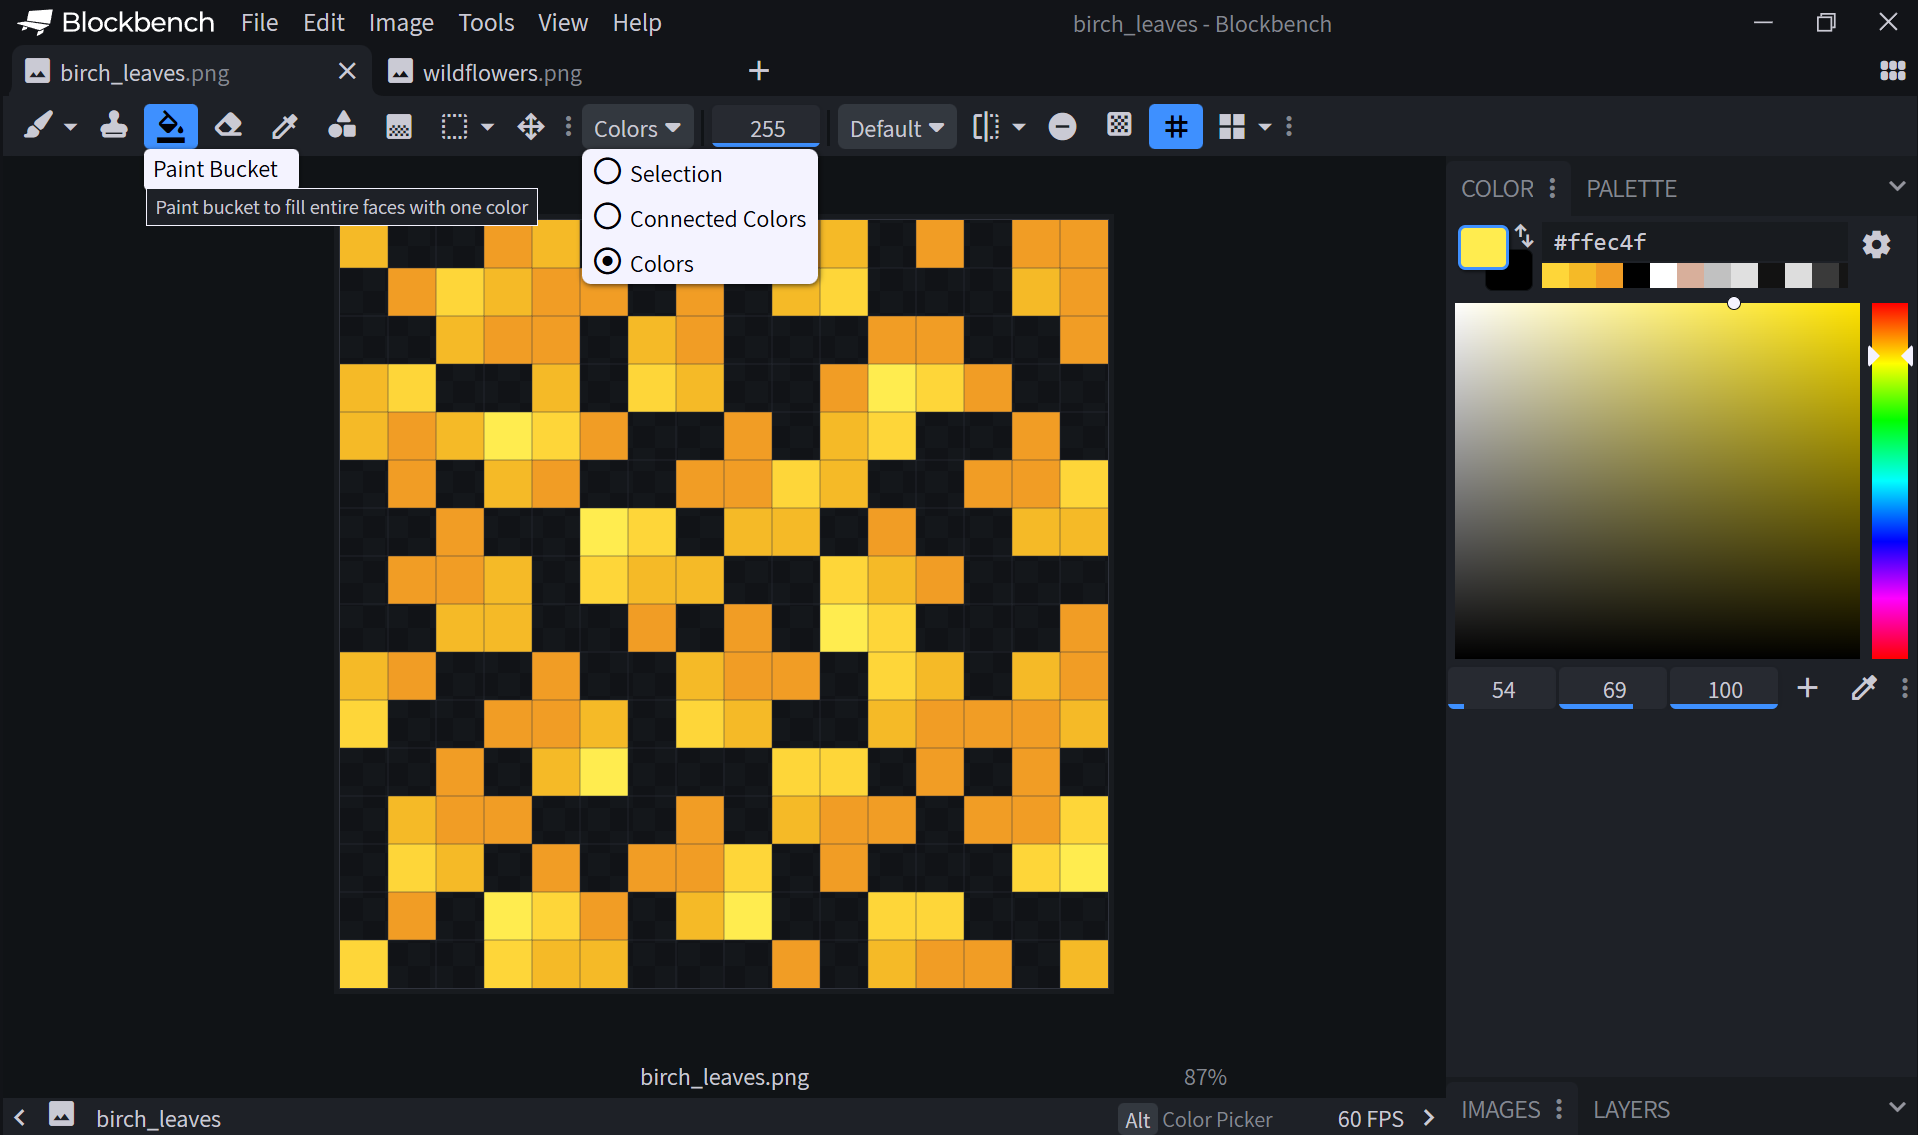
Task: Select the Gradient tool
Action: 399,127
